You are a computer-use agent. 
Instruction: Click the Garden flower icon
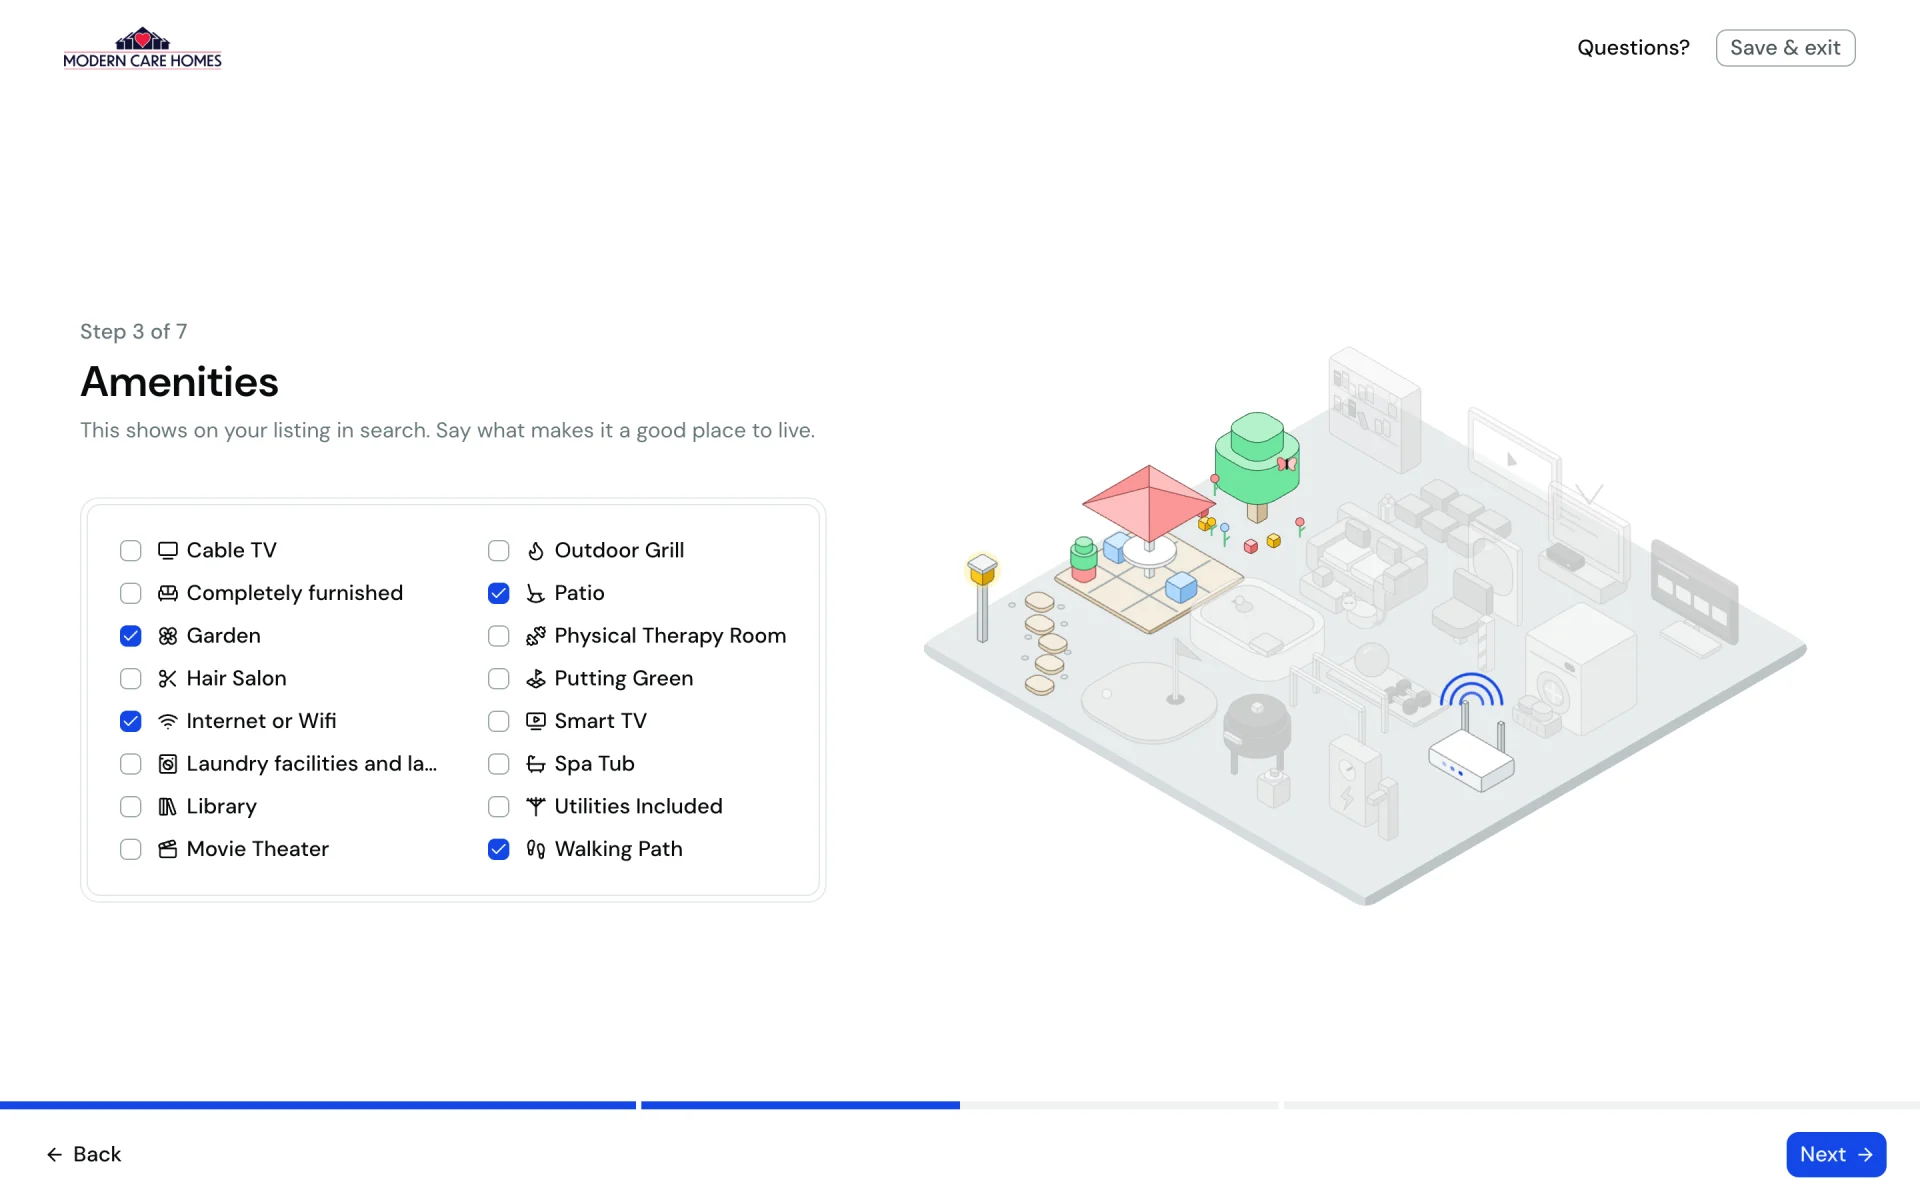pos(168,636)
